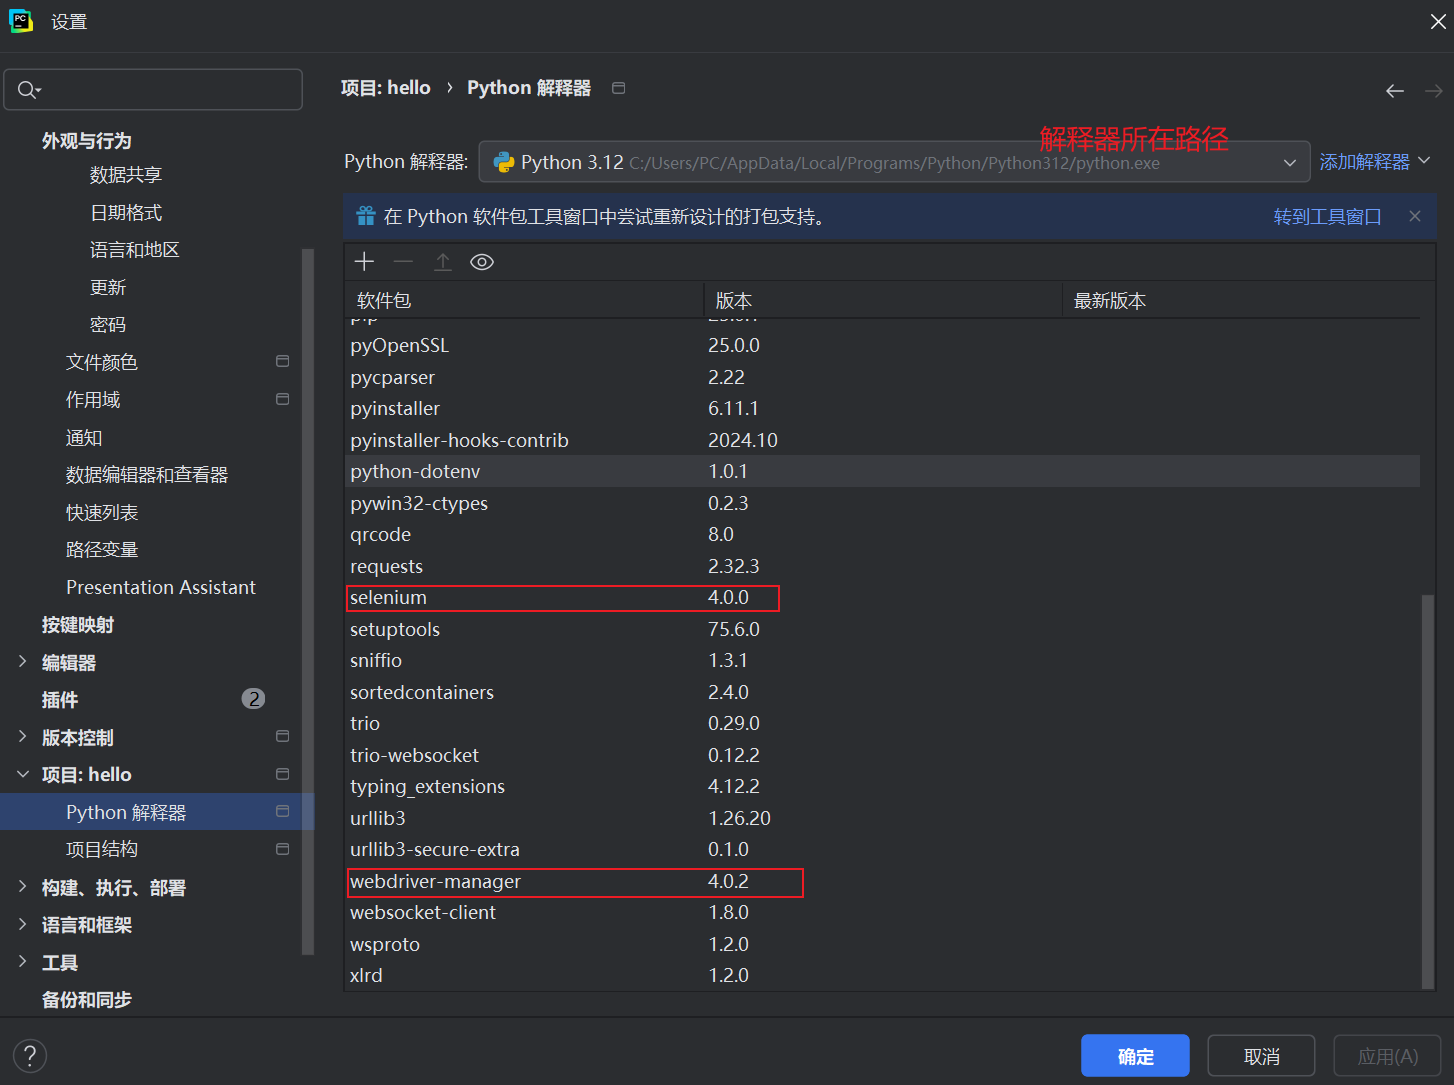
Task: Select Python 解释器 in the sidebar
Action: [157, 812]
